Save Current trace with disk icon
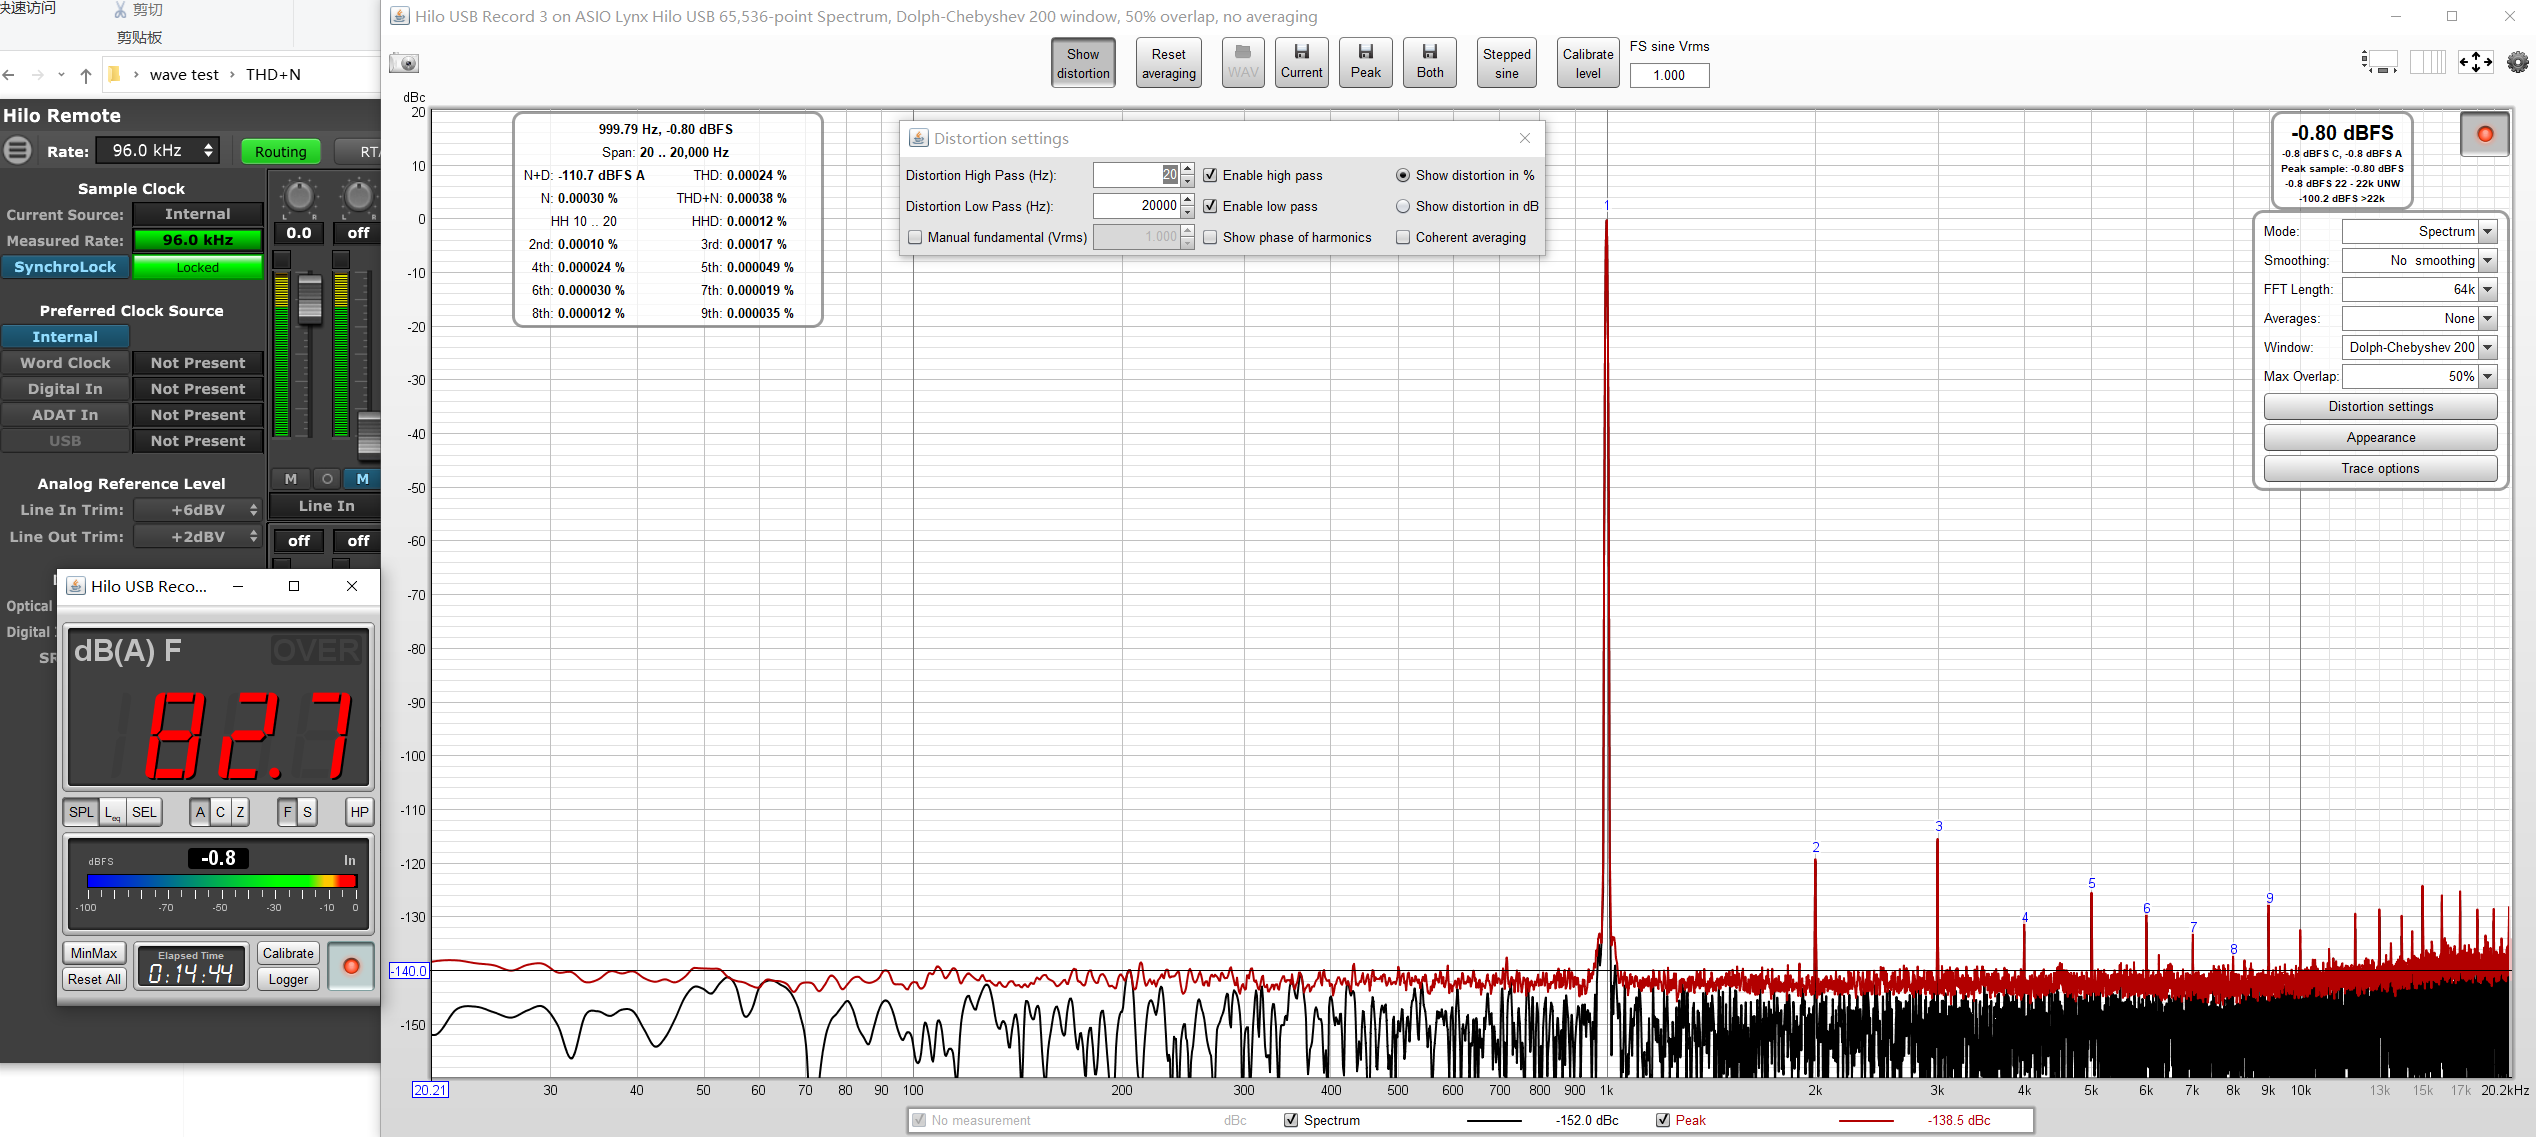Image resolution: width=2536 pixels, height=1137 pixels. pyautogui.click(x=1301, y=63)
